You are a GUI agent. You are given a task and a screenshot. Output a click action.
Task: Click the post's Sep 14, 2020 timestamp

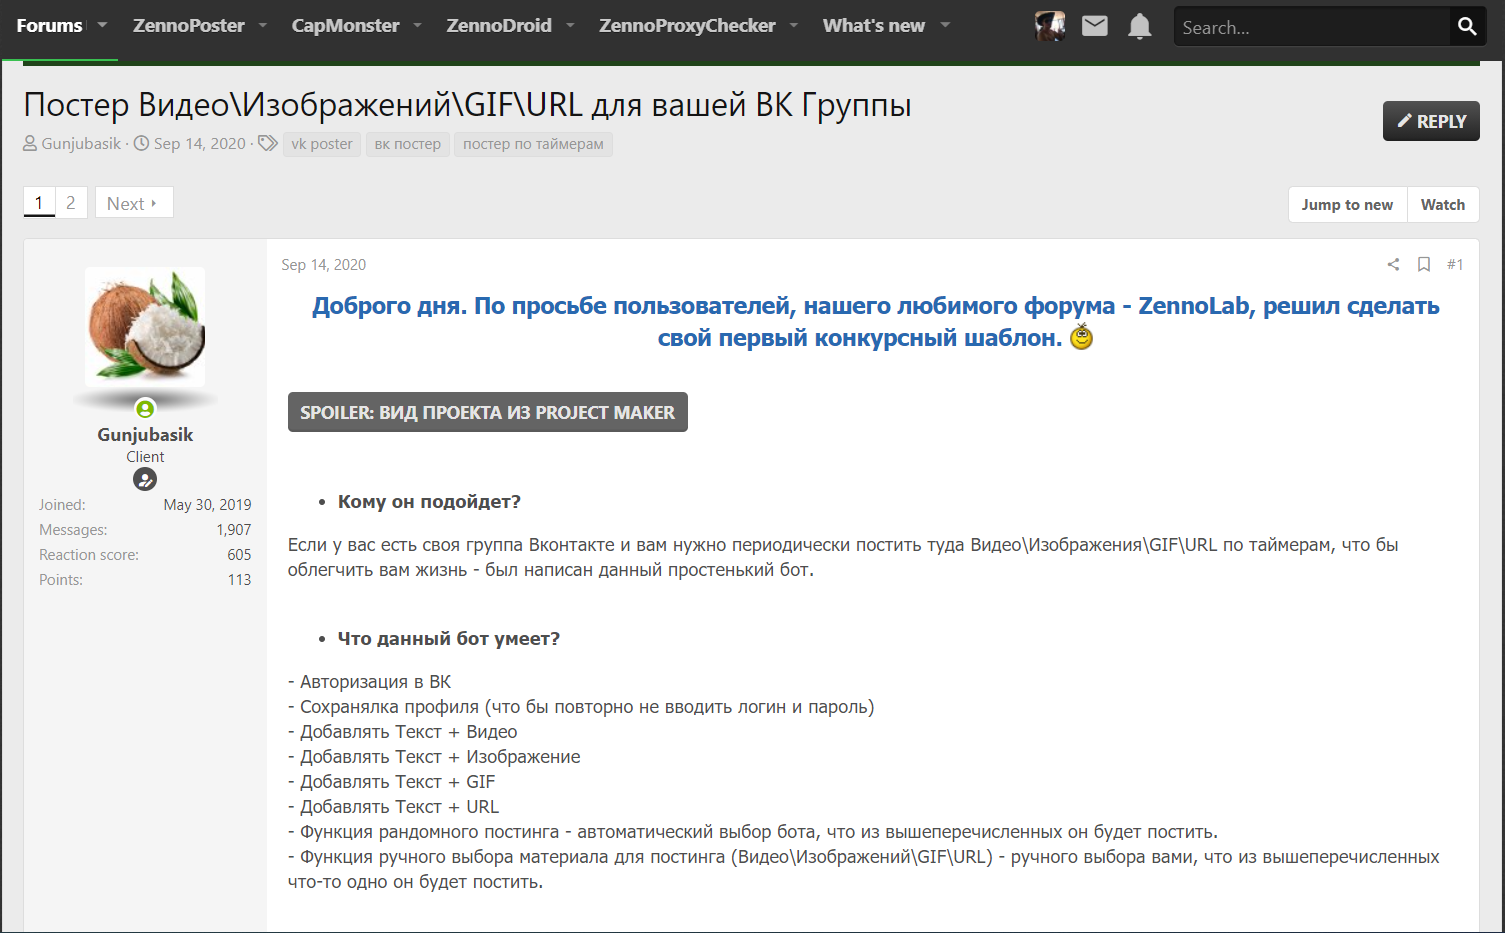click(x=324, y=264)
